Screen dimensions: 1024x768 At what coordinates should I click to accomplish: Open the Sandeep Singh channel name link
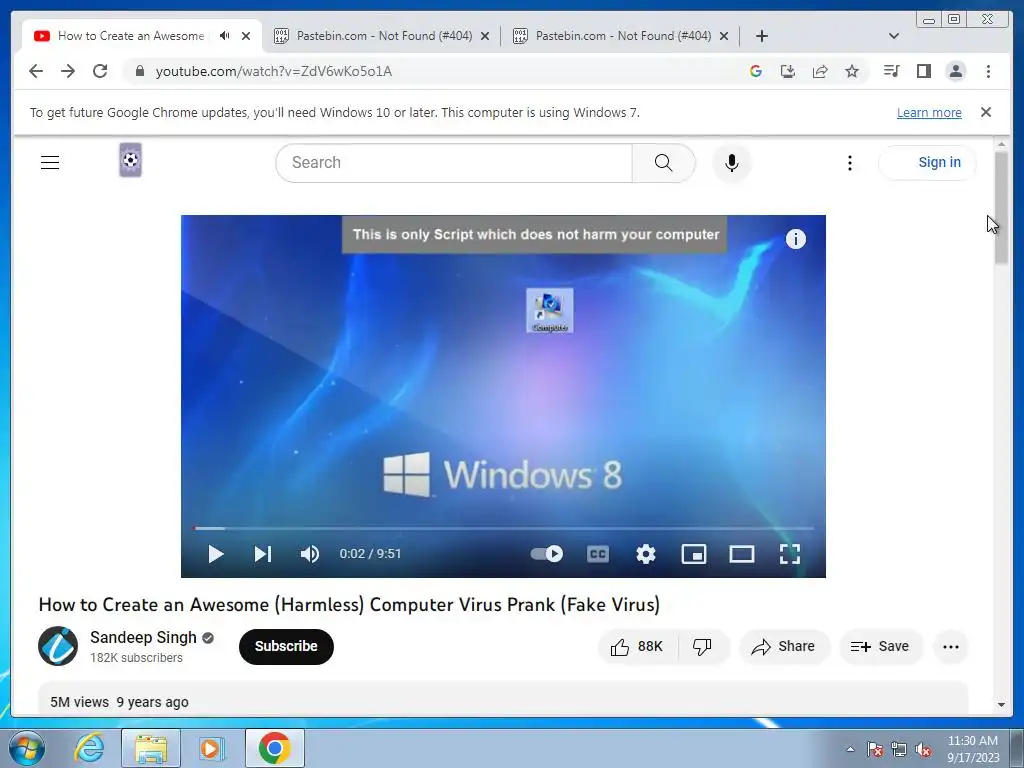point(143,637)
